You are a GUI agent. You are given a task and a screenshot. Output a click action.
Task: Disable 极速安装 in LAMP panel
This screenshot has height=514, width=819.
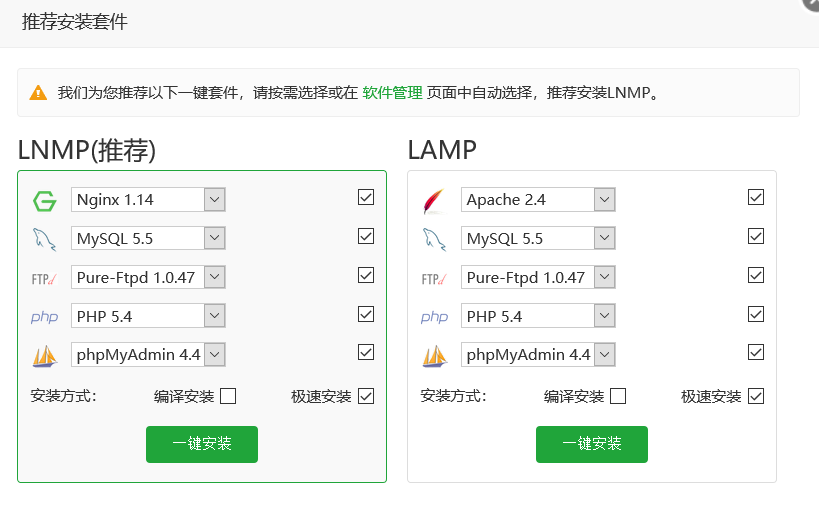[x=756, y=396]
